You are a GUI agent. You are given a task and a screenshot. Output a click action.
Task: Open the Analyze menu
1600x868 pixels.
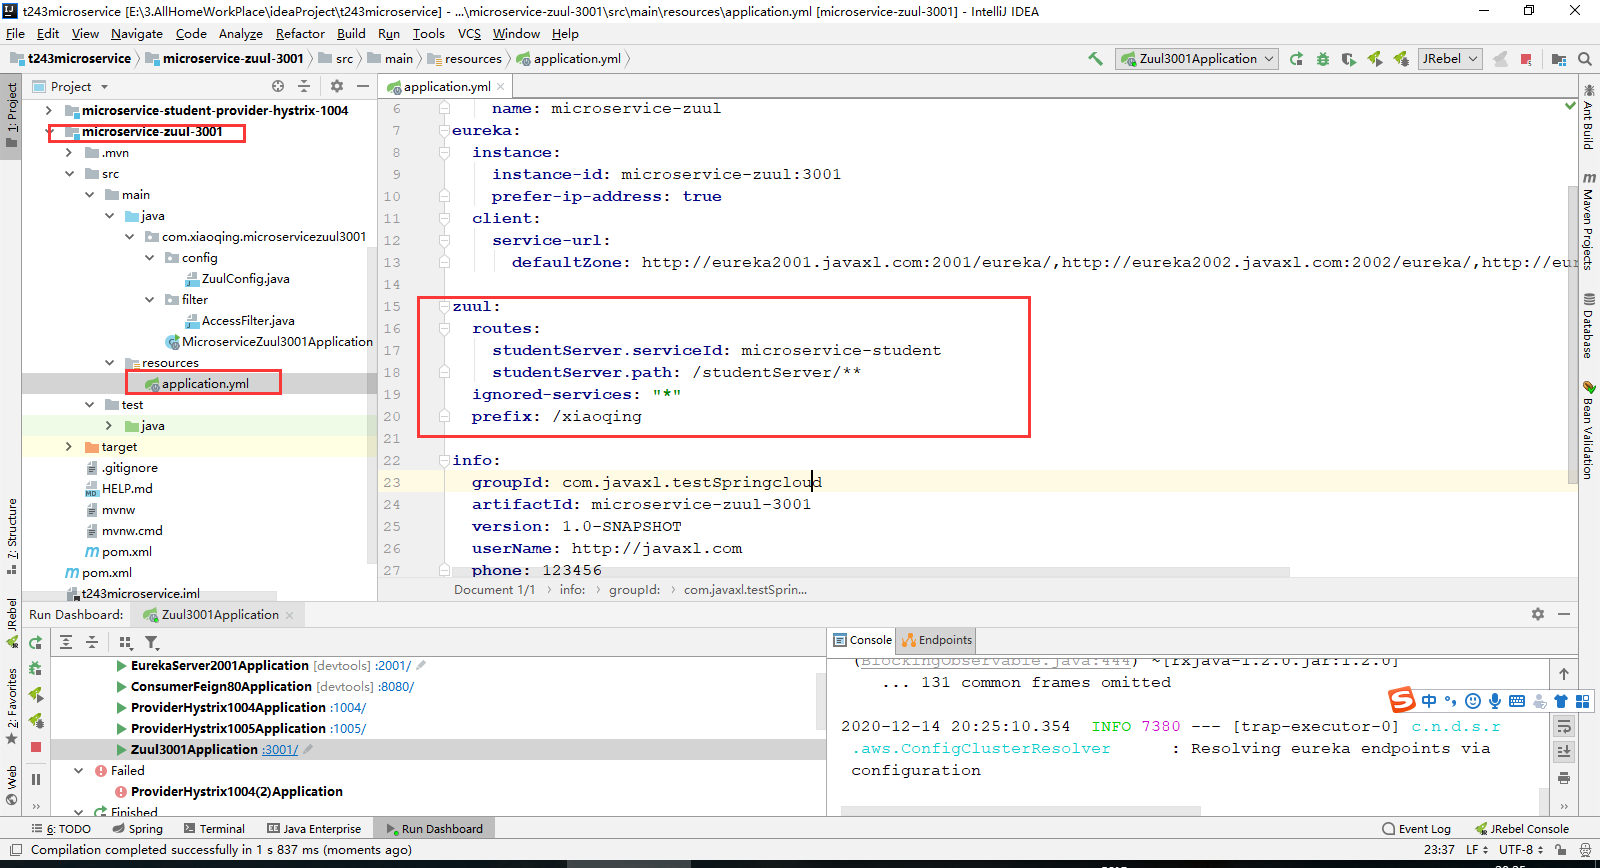coord(240,33)
